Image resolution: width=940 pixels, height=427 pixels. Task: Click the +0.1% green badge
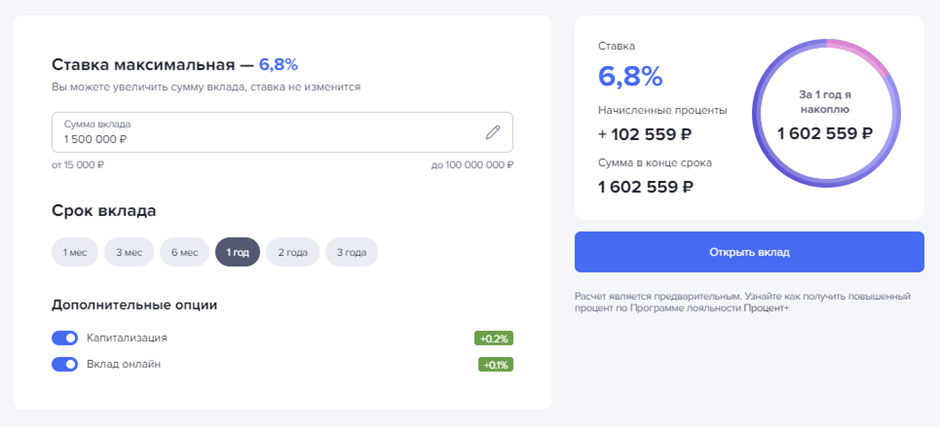[x=496, y=365]
